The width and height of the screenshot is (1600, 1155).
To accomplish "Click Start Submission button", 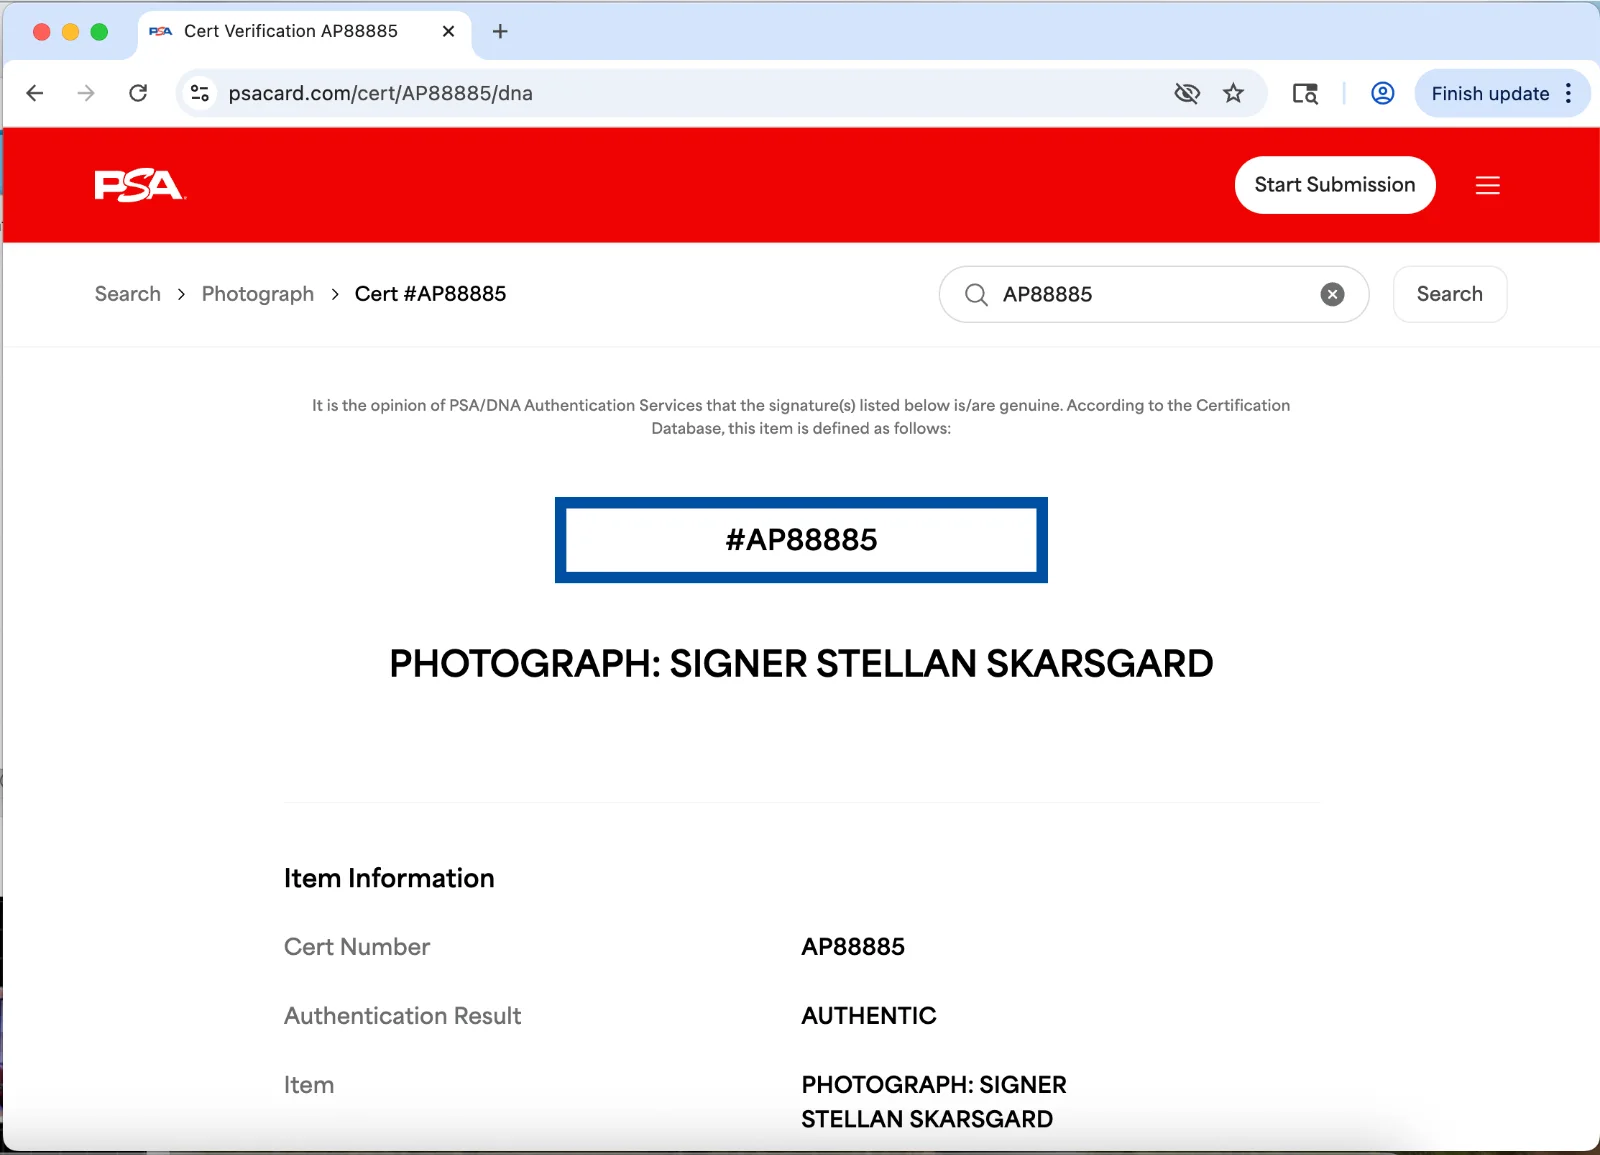I will (x=1335, y=185).
